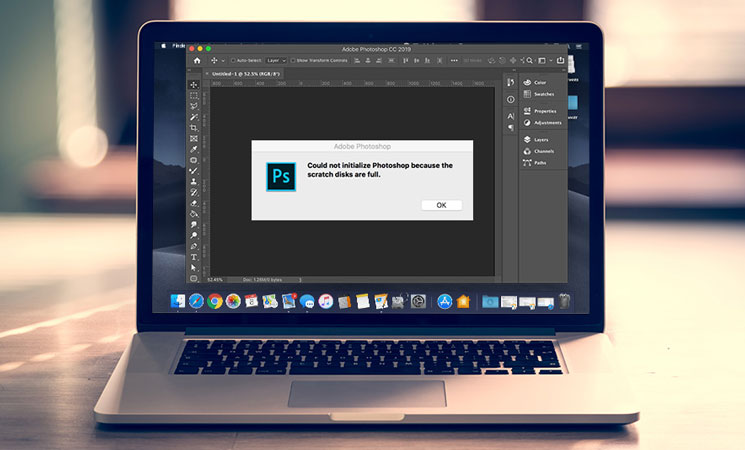Enable Show Transform Controls checkbox

pos(293,61)
